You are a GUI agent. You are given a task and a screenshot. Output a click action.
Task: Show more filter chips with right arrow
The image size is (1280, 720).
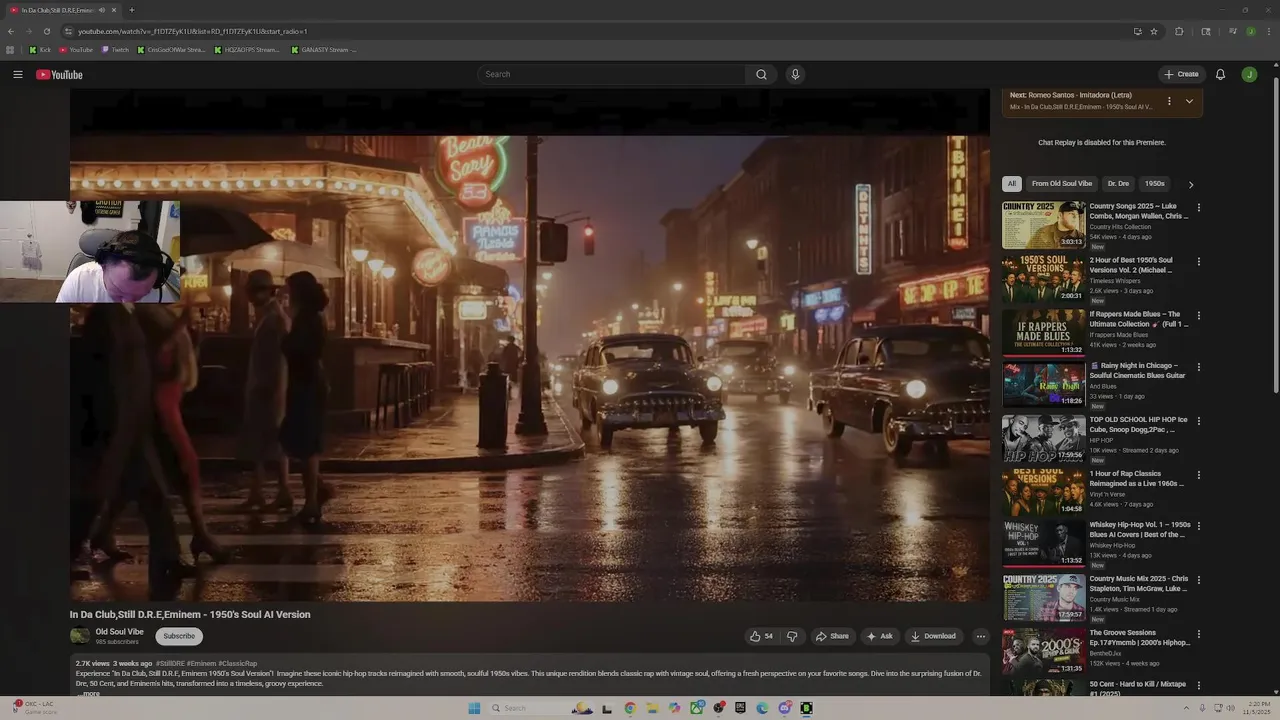pos(1190,184)
